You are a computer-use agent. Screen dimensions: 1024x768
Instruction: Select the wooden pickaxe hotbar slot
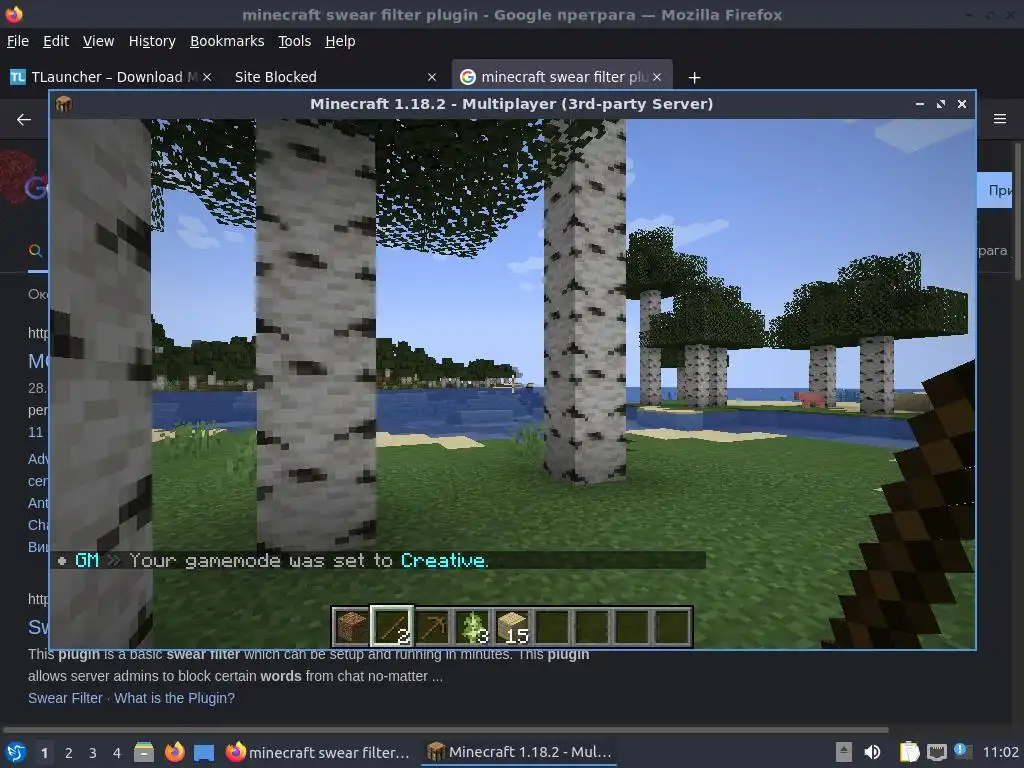point(432,626)
